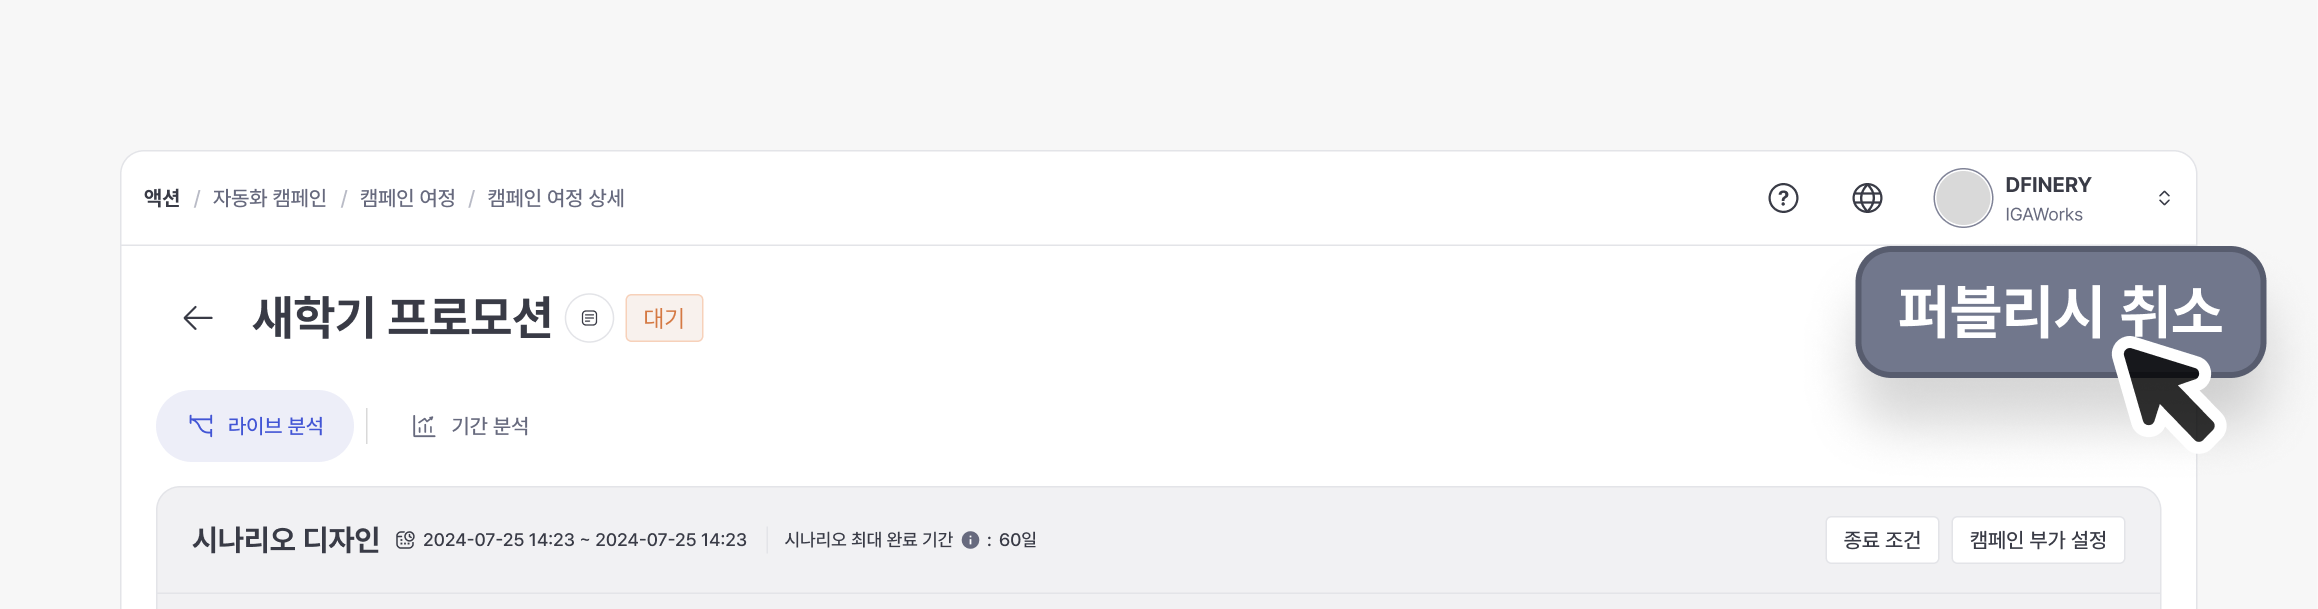Click the 대기 status badge

click(x=664, y=318)
